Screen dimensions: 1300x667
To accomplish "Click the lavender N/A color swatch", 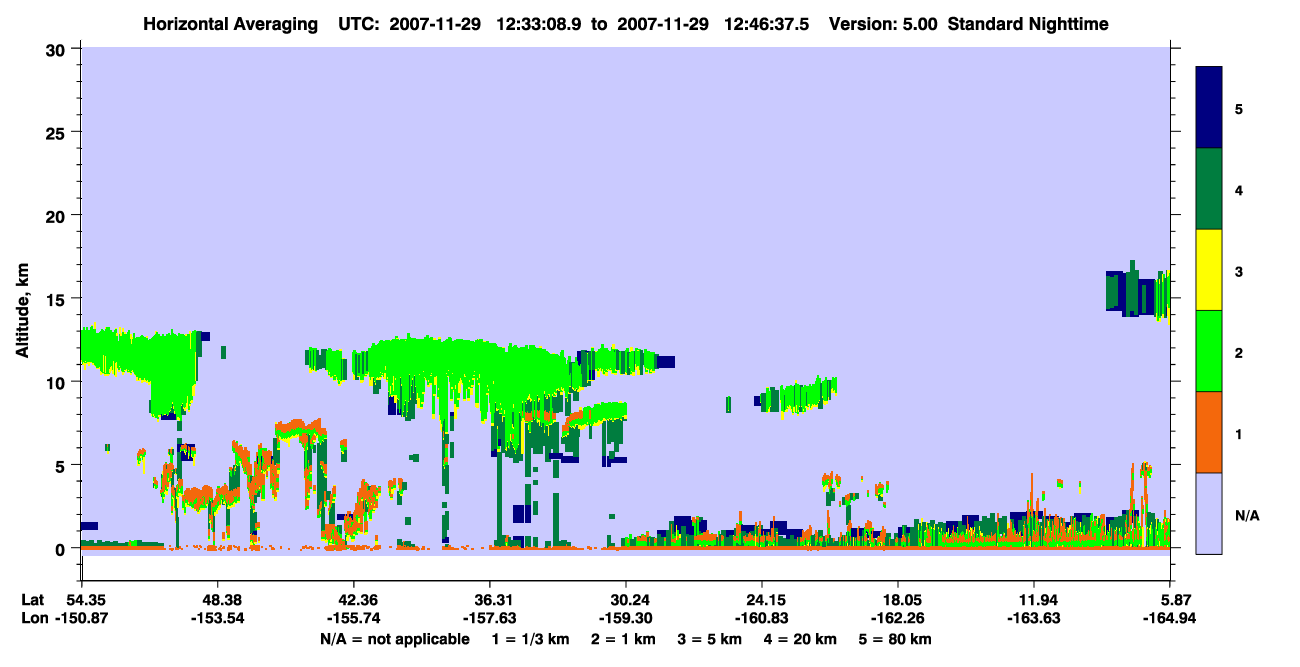I will (x=1209, y=512).
